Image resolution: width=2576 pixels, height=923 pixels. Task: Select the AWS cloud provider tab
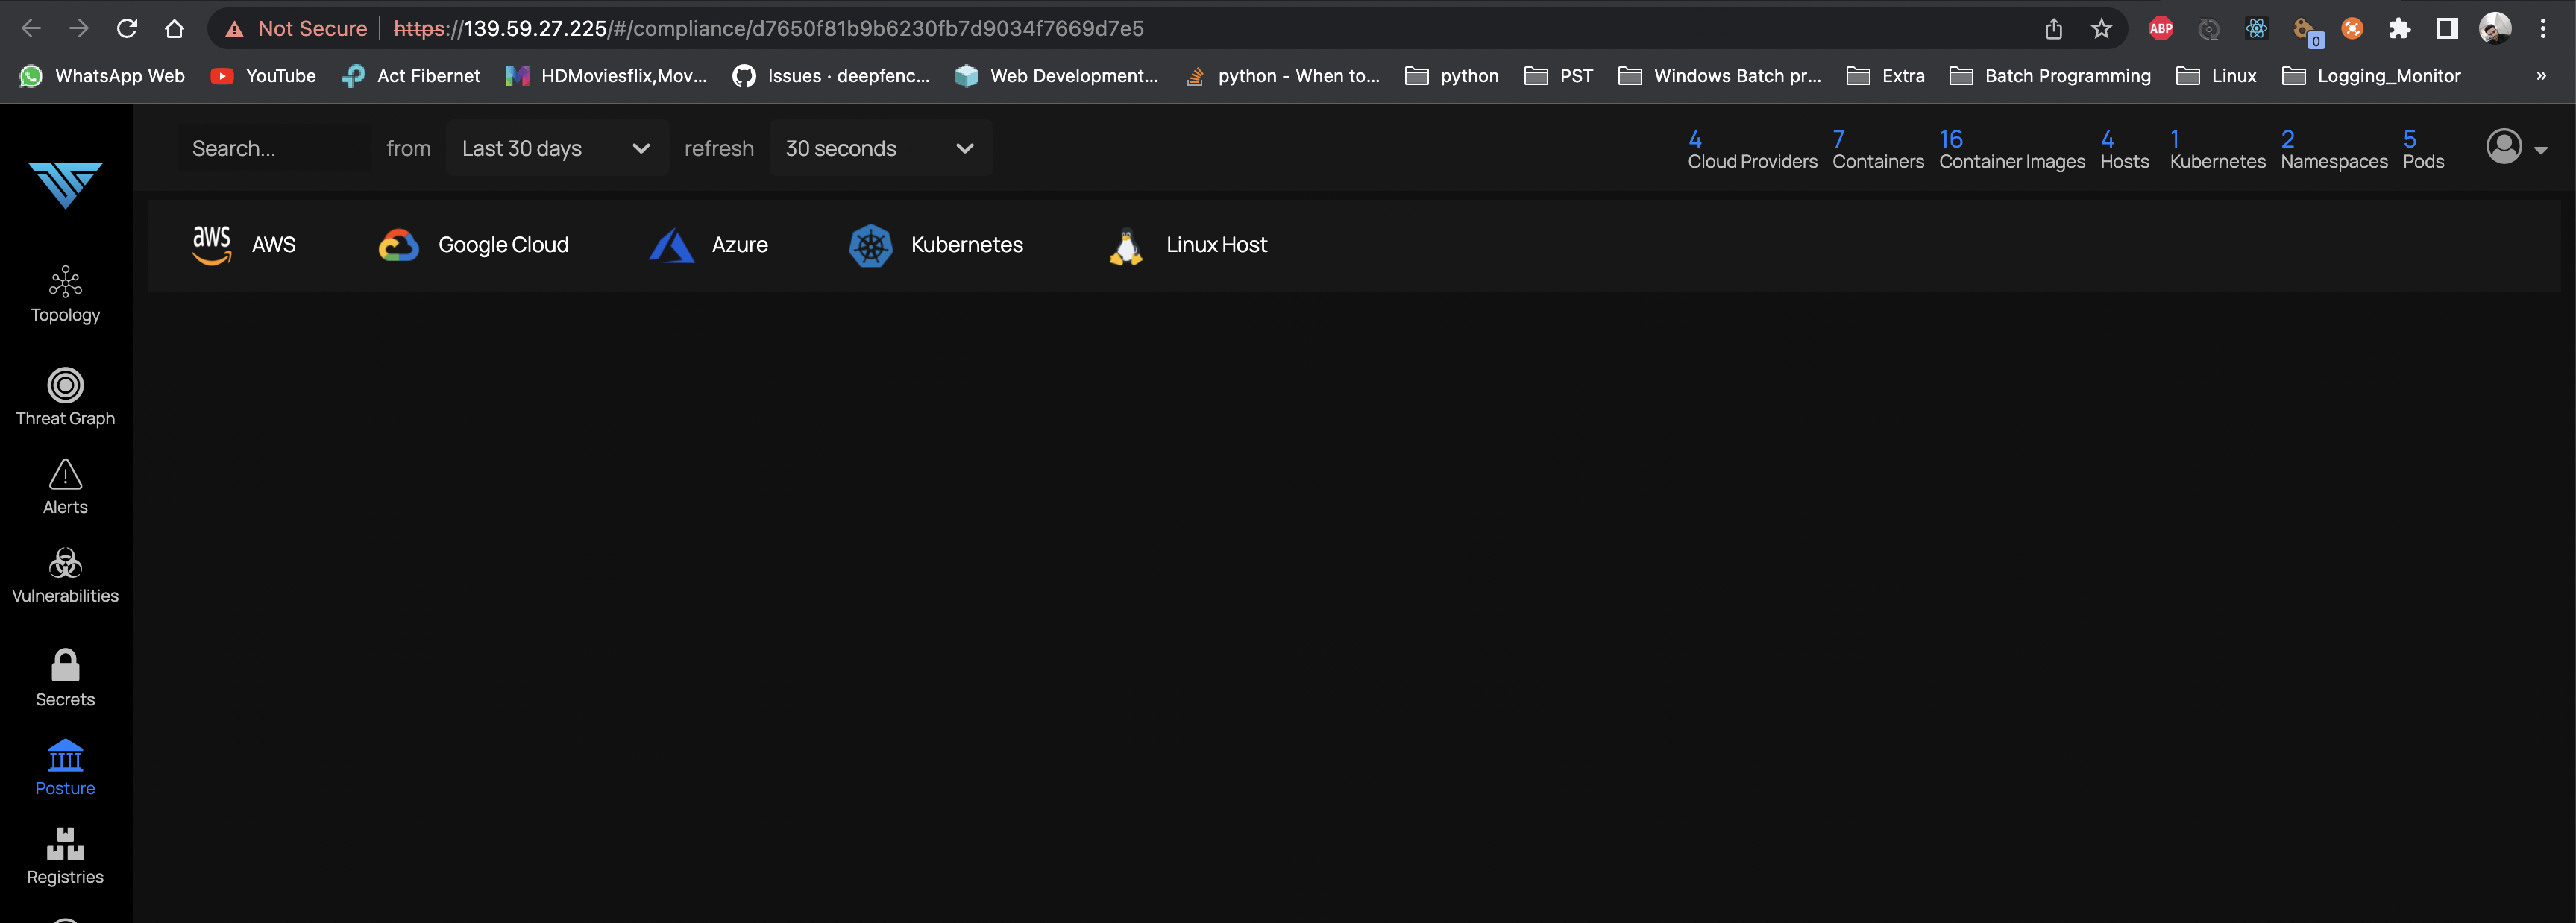click(x=244, y=245)
